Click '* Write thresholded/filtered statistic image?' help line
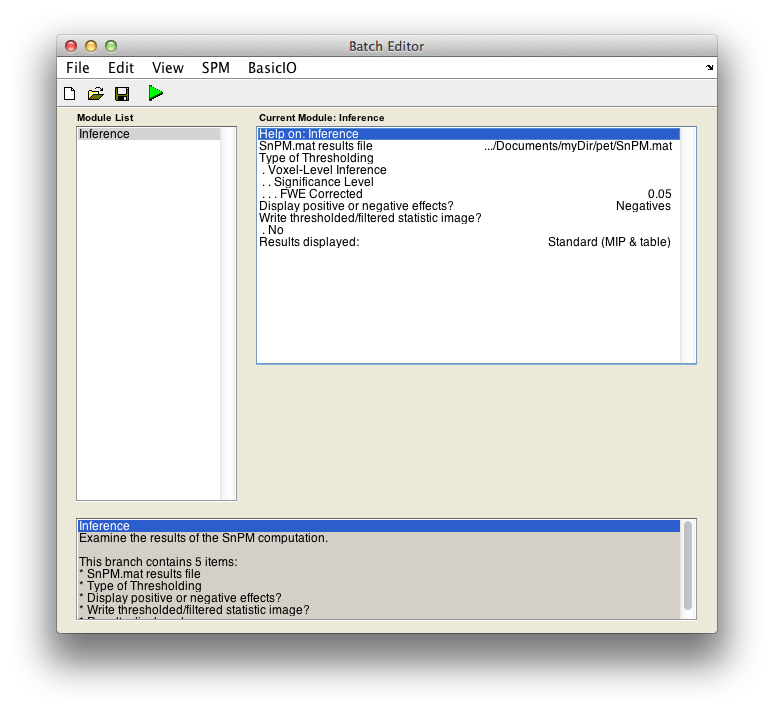 point(194,610)
